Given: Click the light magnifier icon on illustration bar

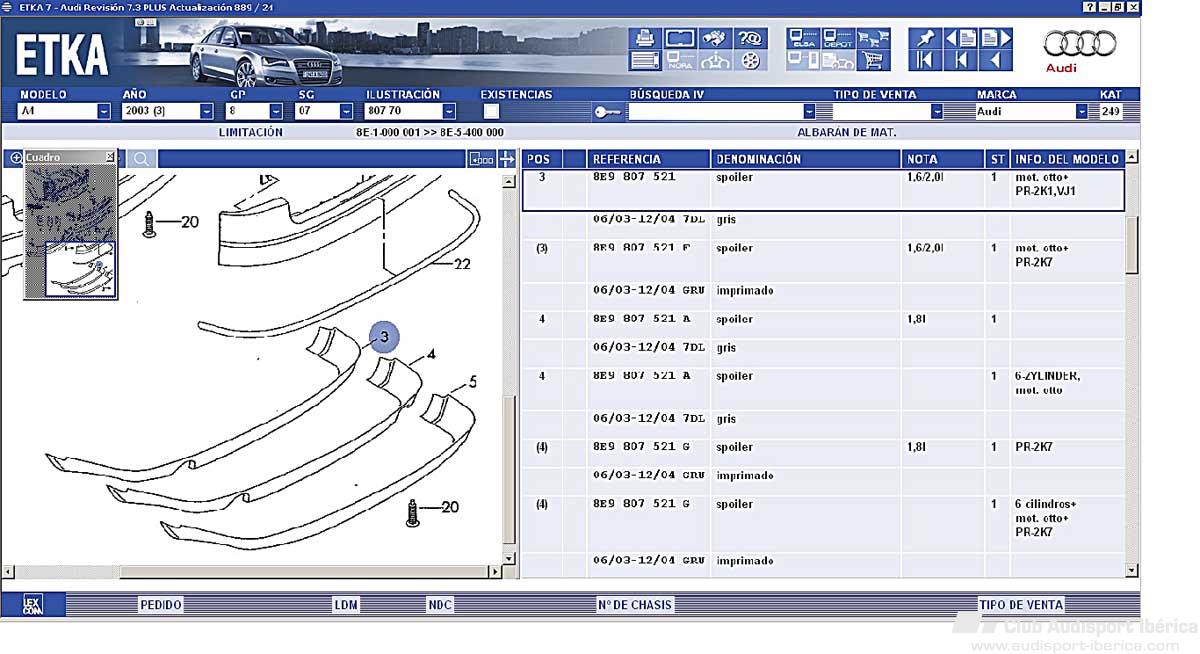Looking at the screenshot, I should pos(142,159).
